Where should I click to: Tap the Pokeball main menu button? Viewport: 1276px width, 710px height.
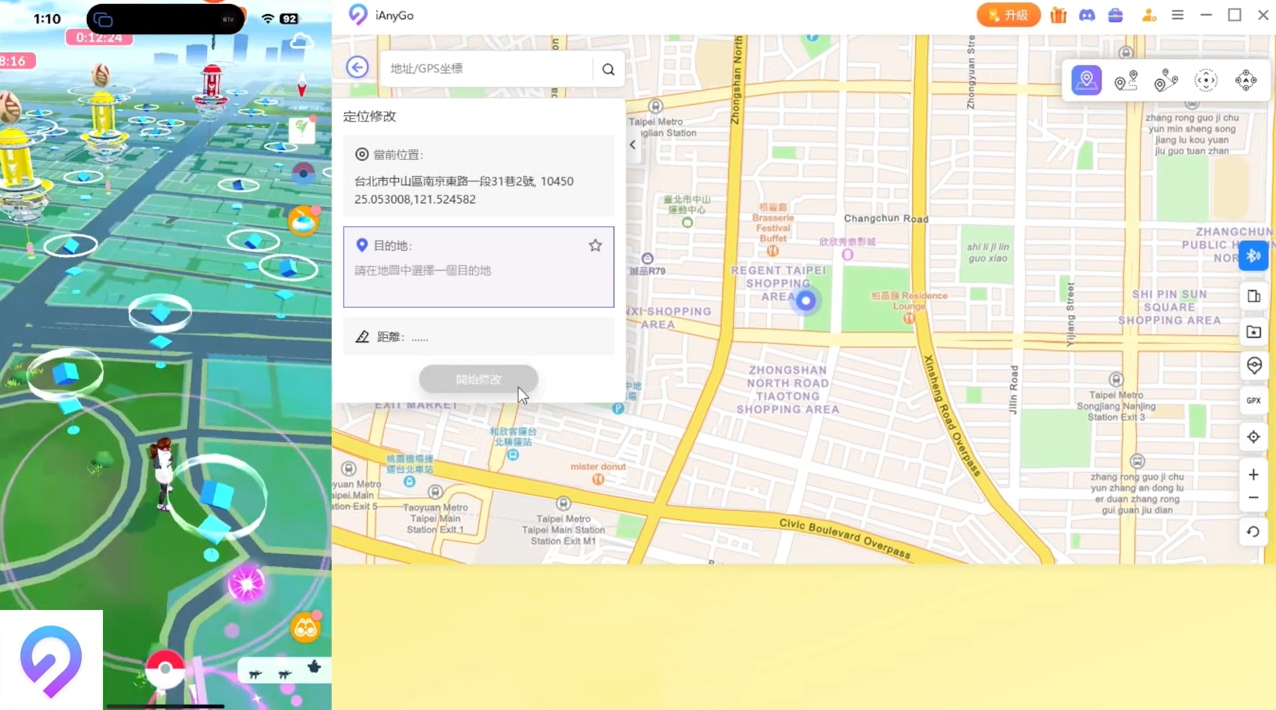point(165,670)
